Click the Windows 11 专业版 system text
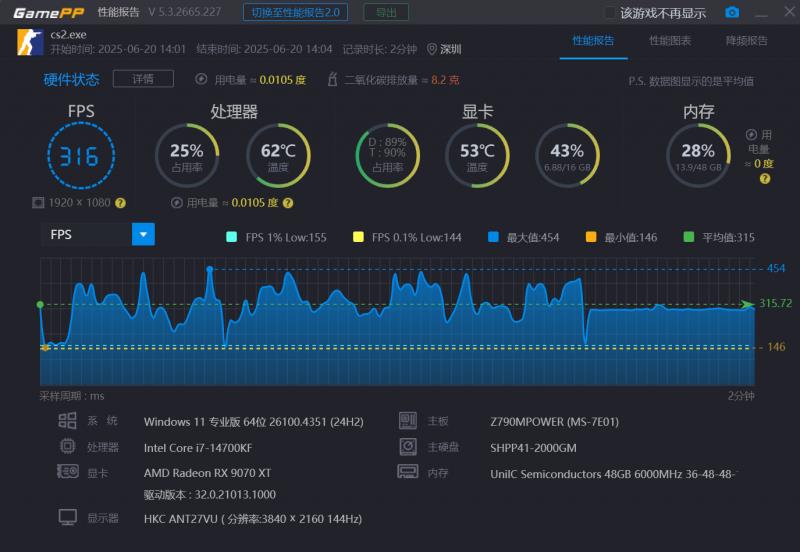Image resolution: width=800 pixels, height=552 pixels. pyautogui.click(x=254, y=422)
